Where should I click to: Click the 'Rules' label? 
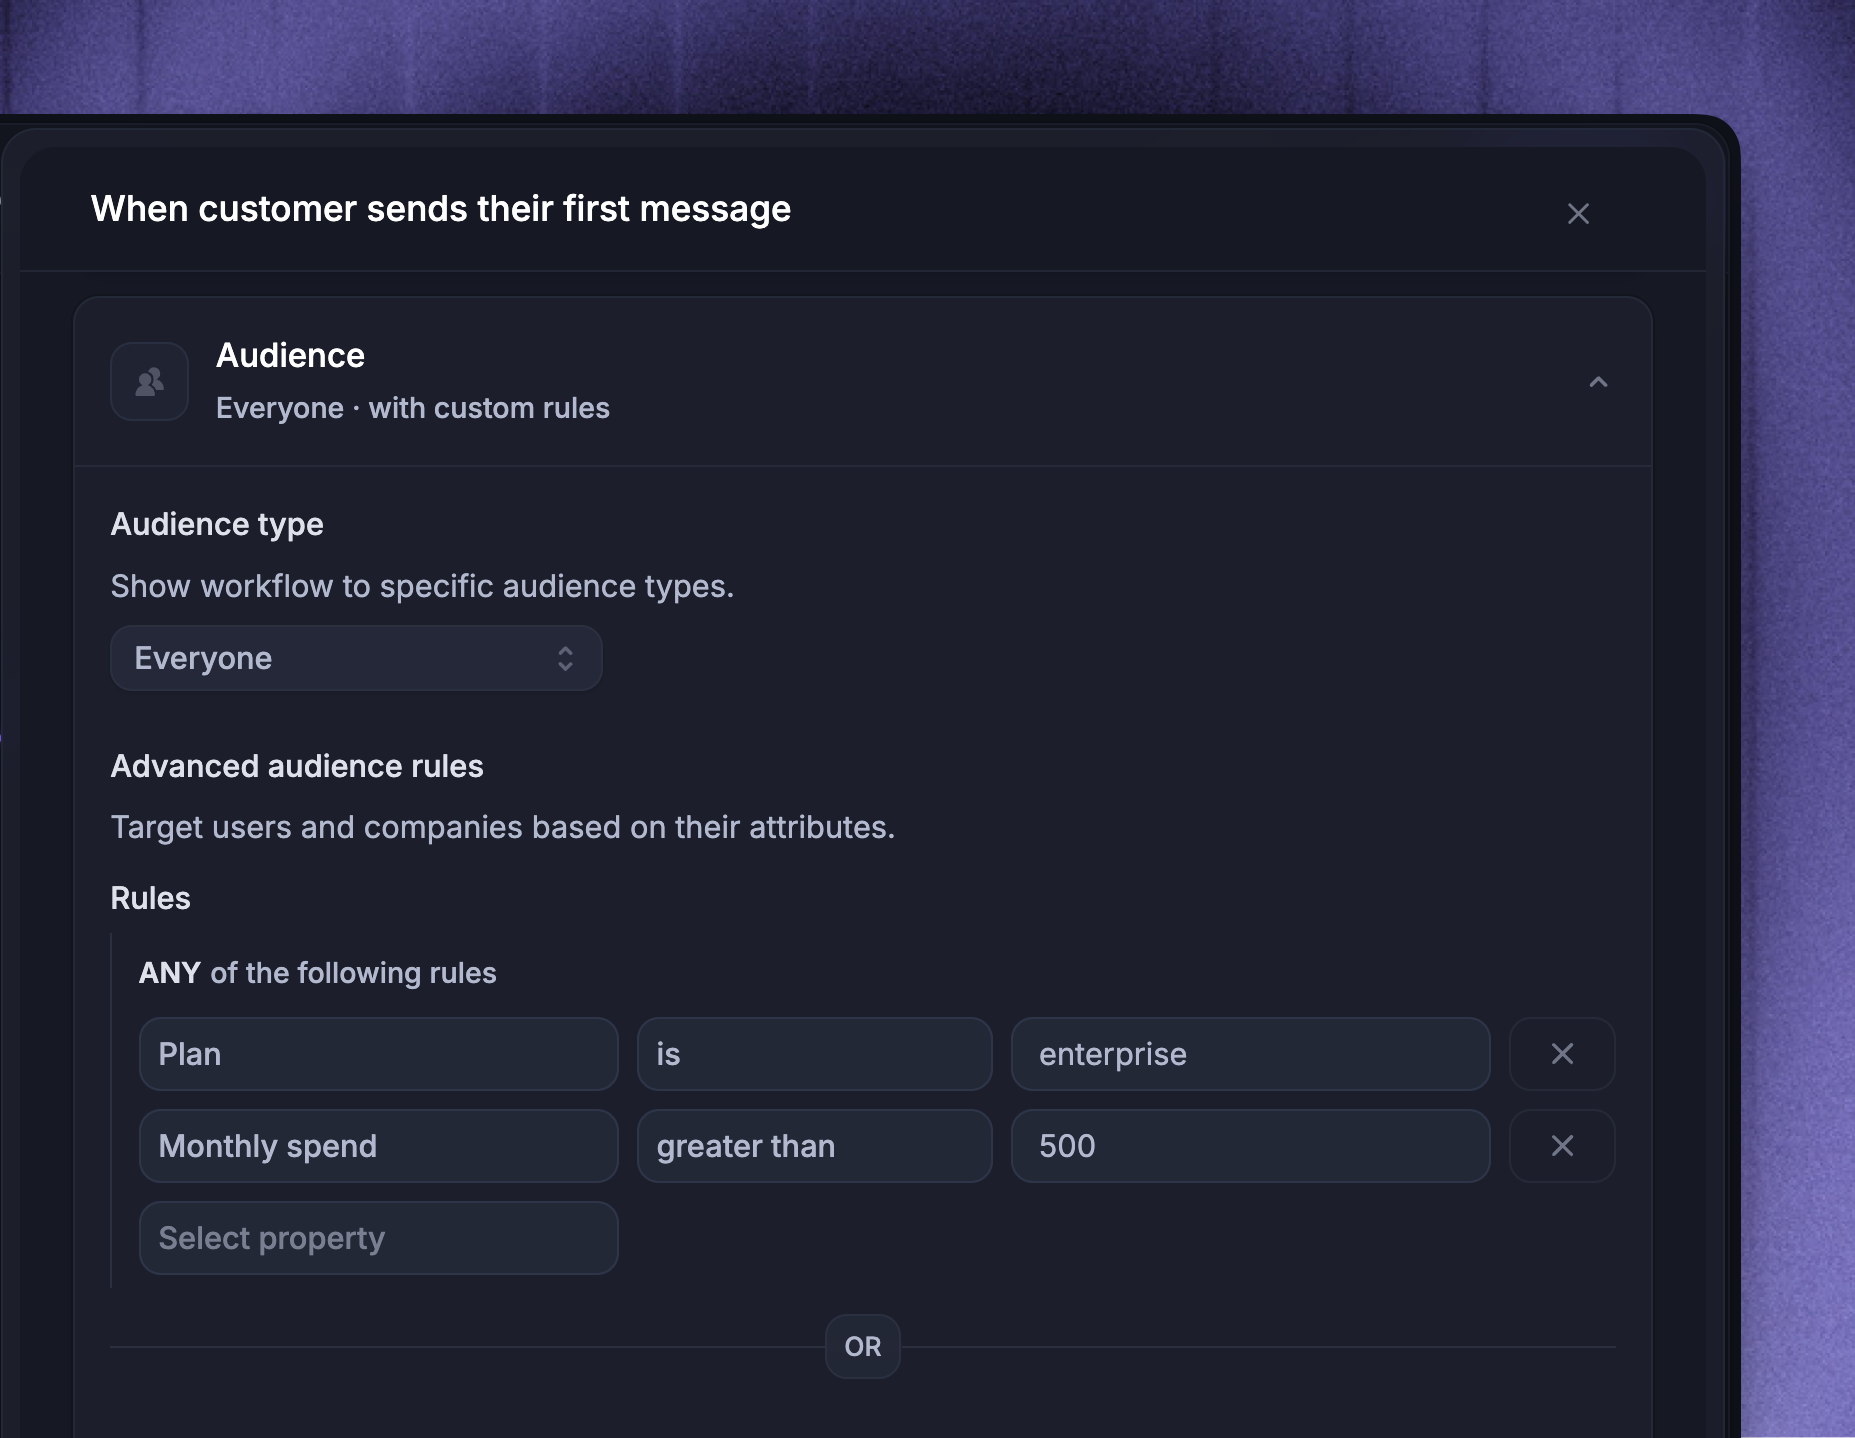(151, 898)
